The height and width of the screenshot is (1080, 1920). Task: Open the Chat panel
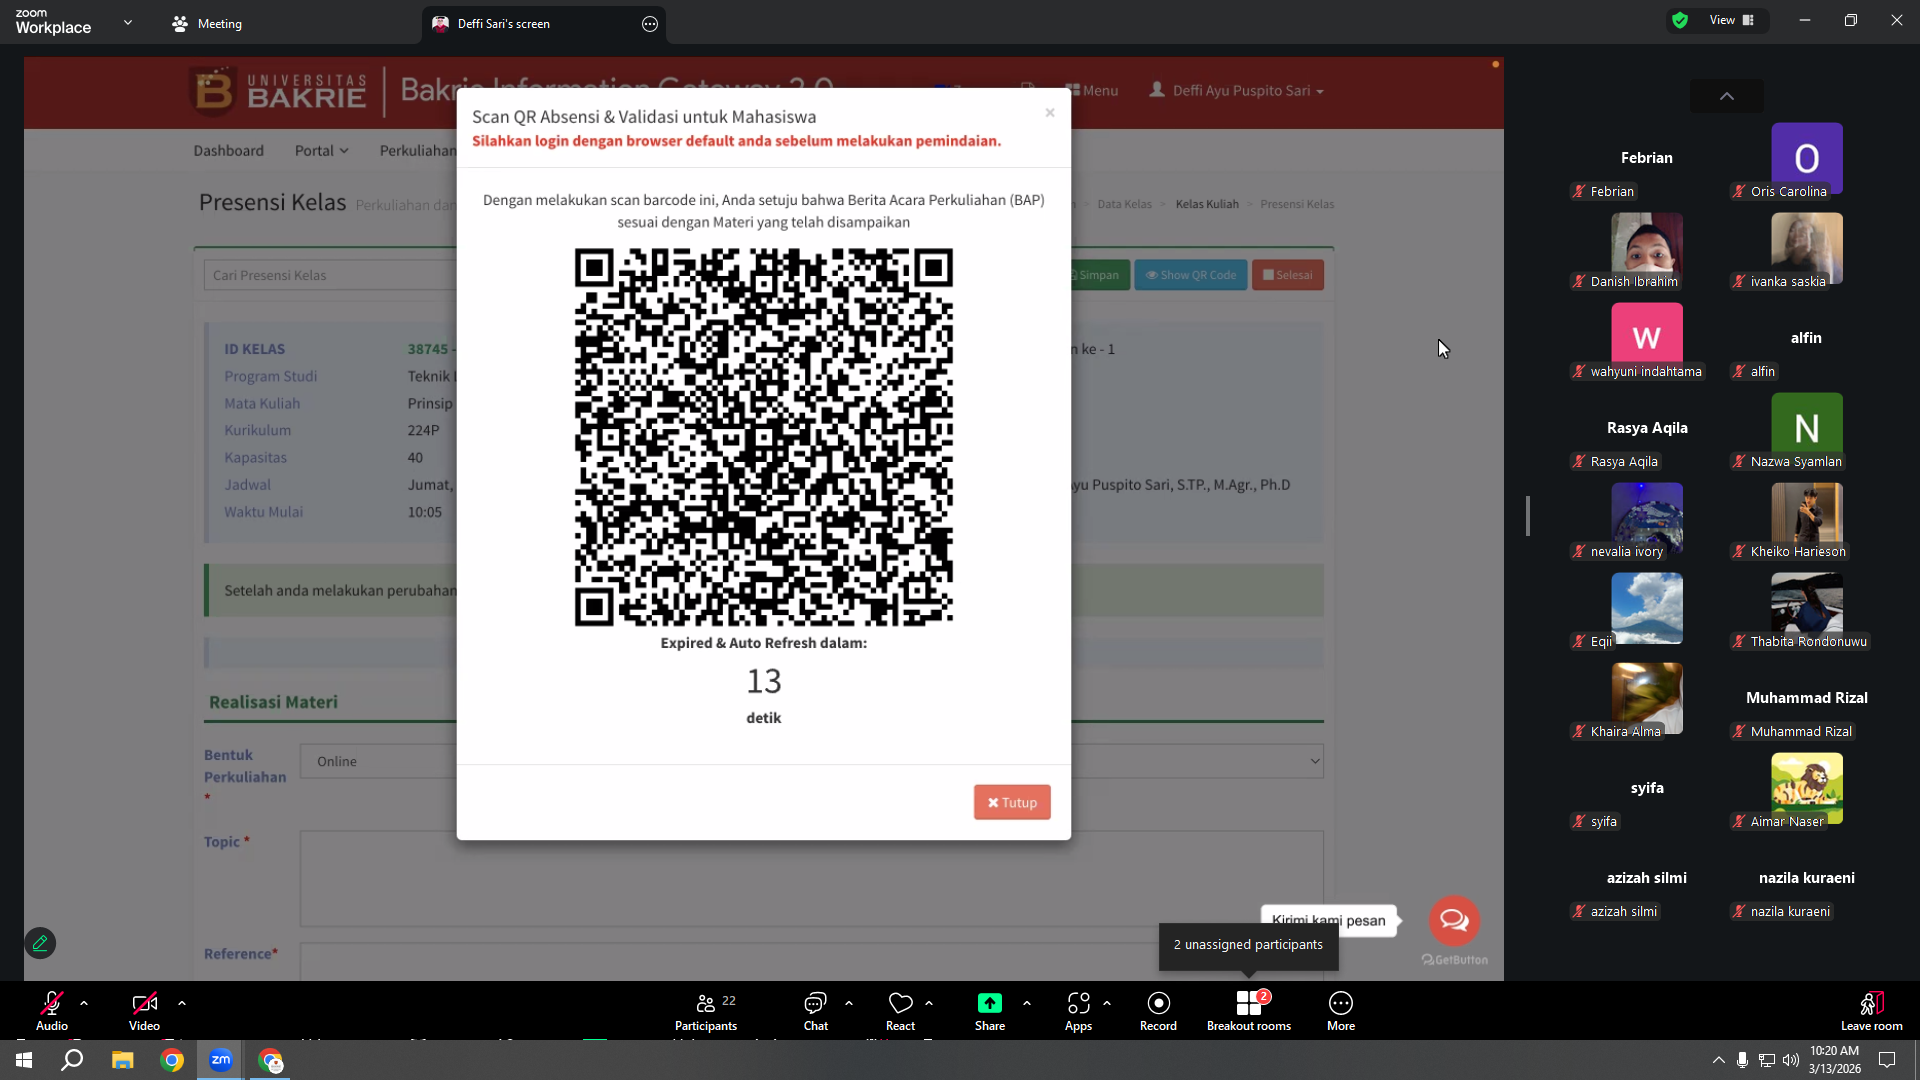(816, 1010)
